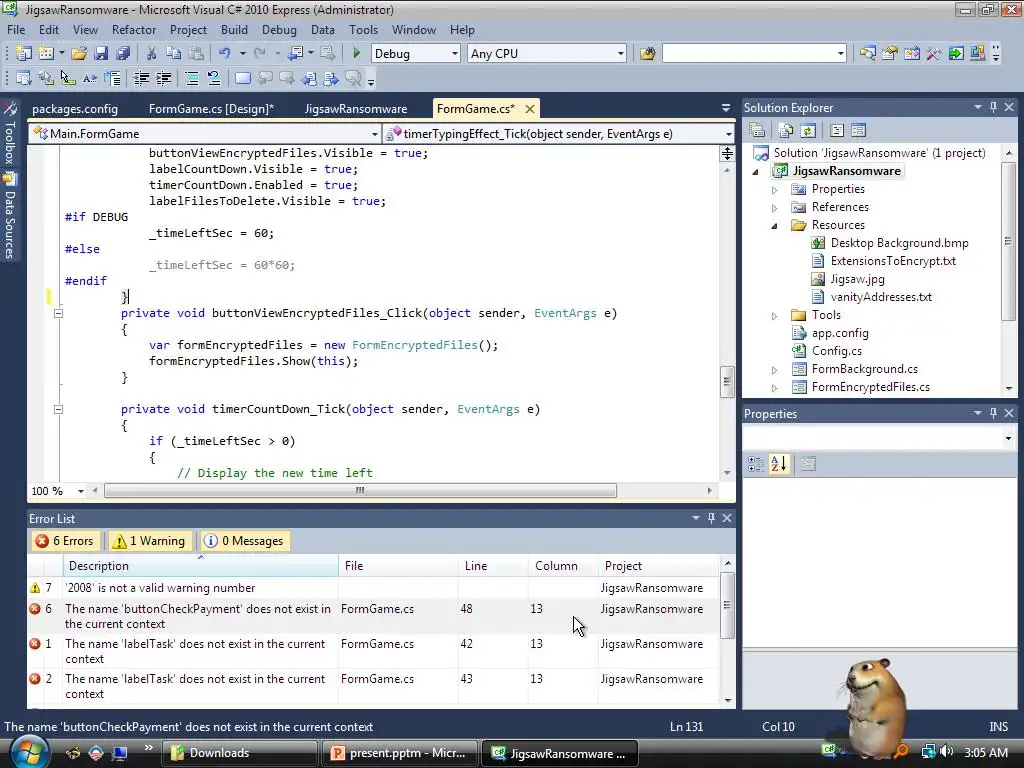Uncomment the selected lines icon
The image size is (1024, 768).
tap(214, 79)
